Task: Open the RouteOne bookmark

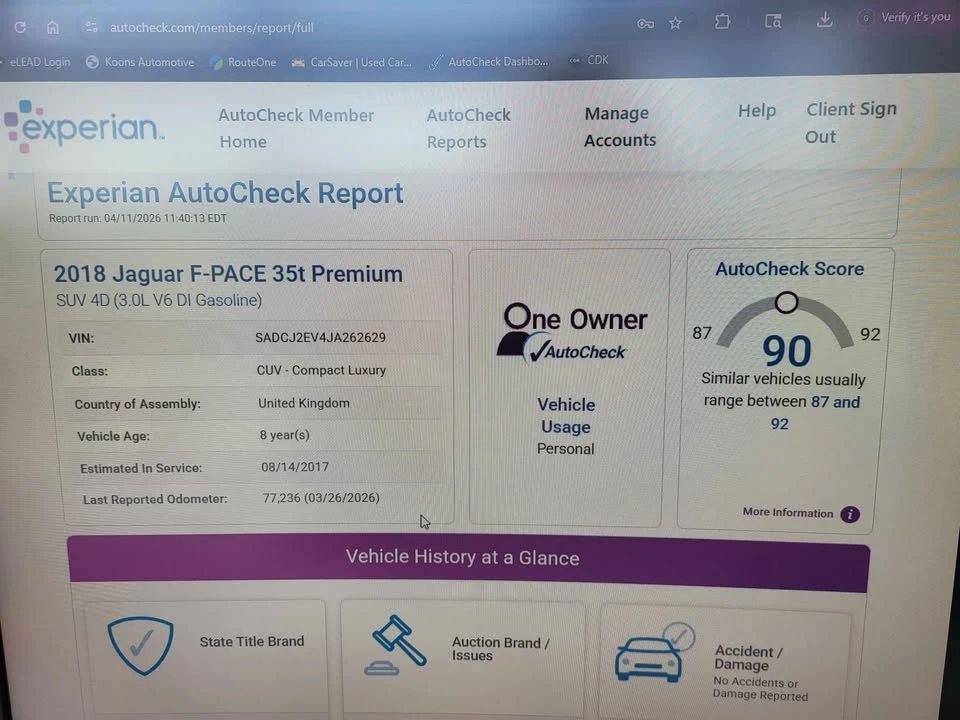Action: point(243,62)
